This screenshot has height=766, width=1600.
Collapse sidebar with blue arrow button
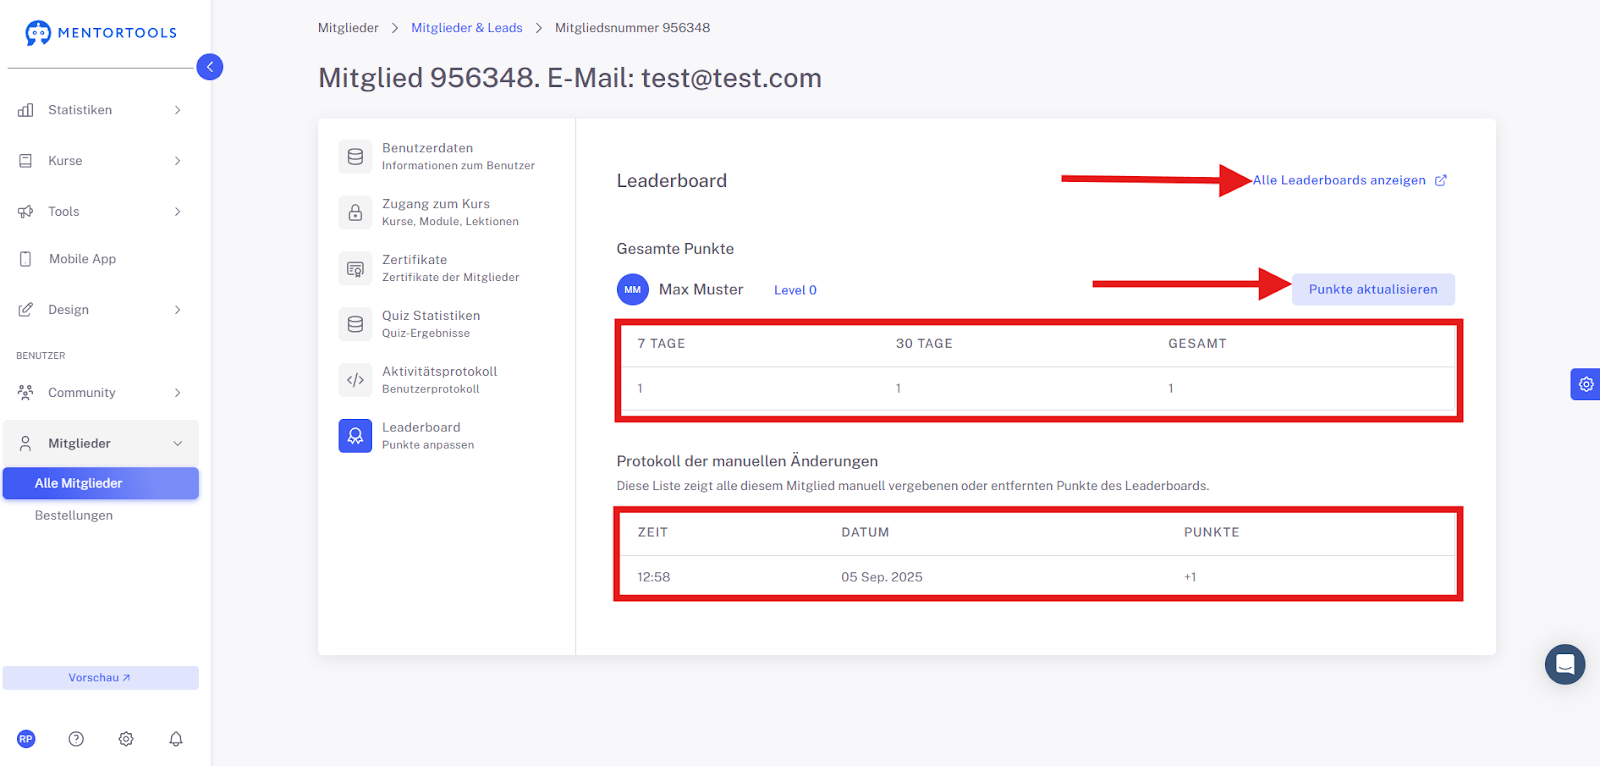pyautogui.click(x=210, y=67)
